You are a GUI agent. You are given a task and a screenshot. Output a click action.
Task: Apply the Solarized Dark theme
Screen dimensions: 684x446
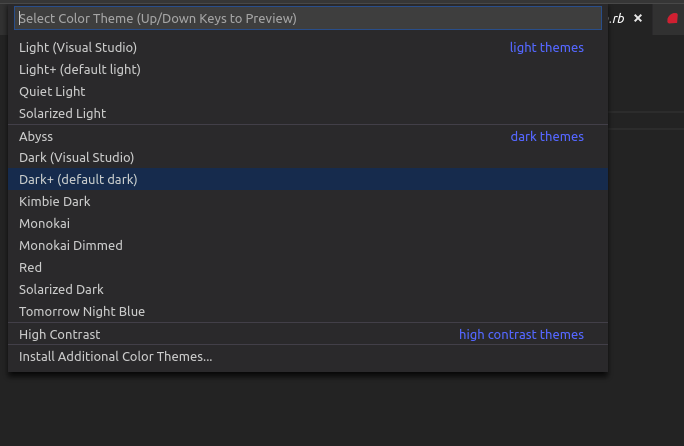[61, 289]
